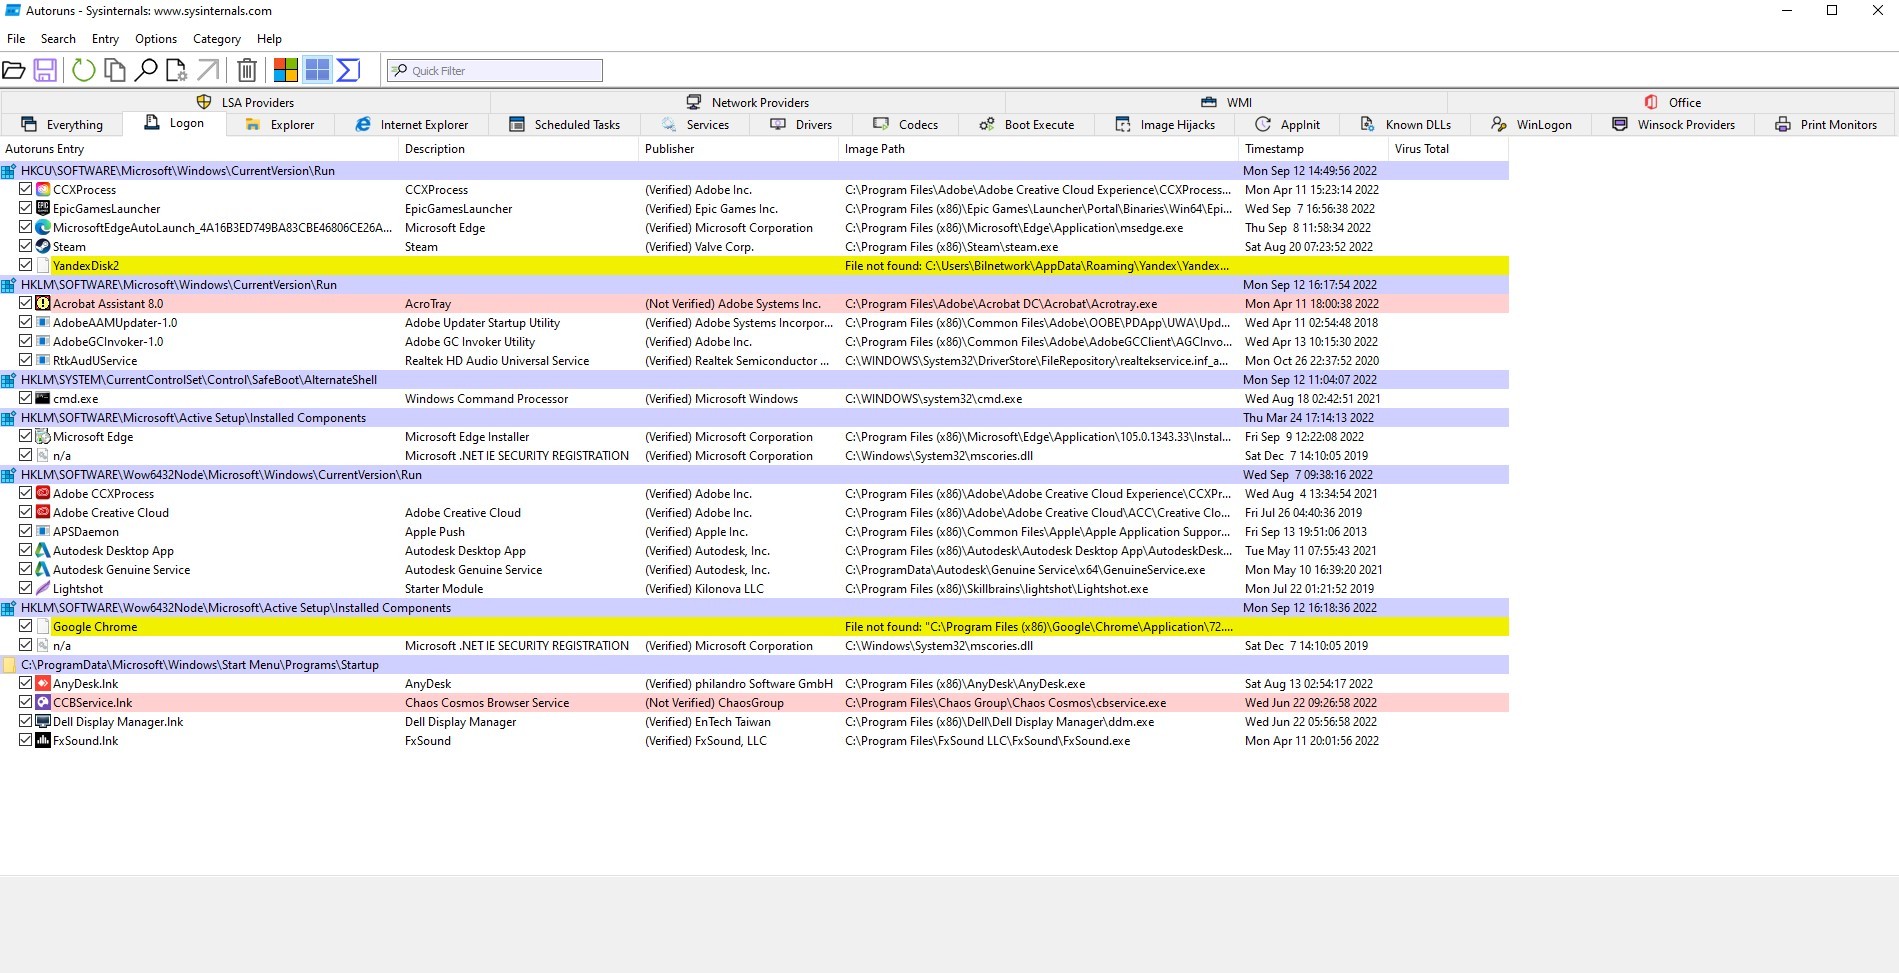Sort by the Description column header
The height and width of the screenshot is (973, 1899).
[518, 149]
